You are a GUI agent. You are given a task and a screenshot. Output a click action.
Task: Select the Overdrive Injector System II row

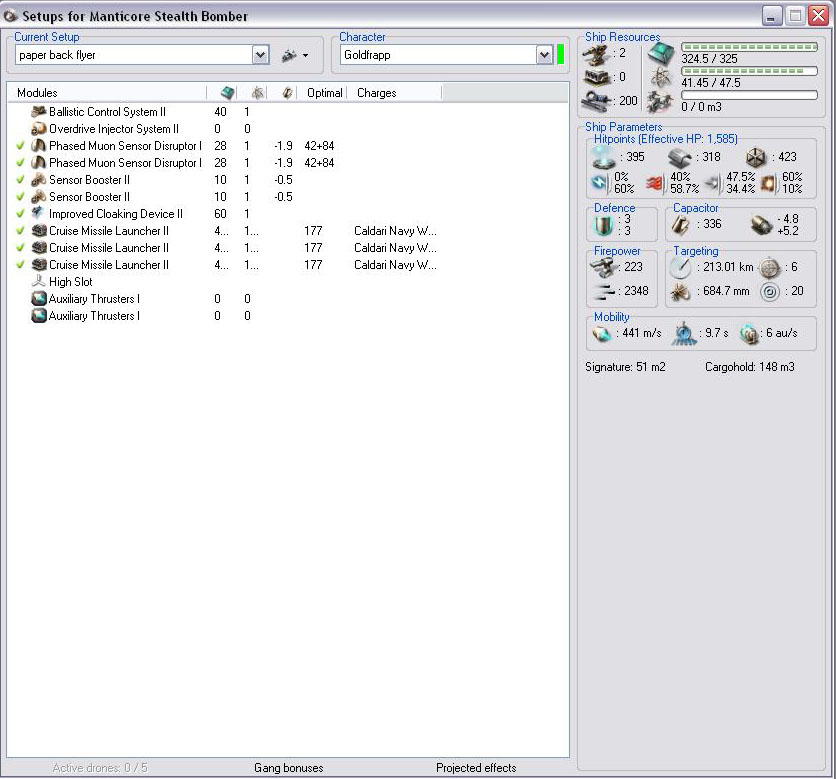click(x=288, y=129)
